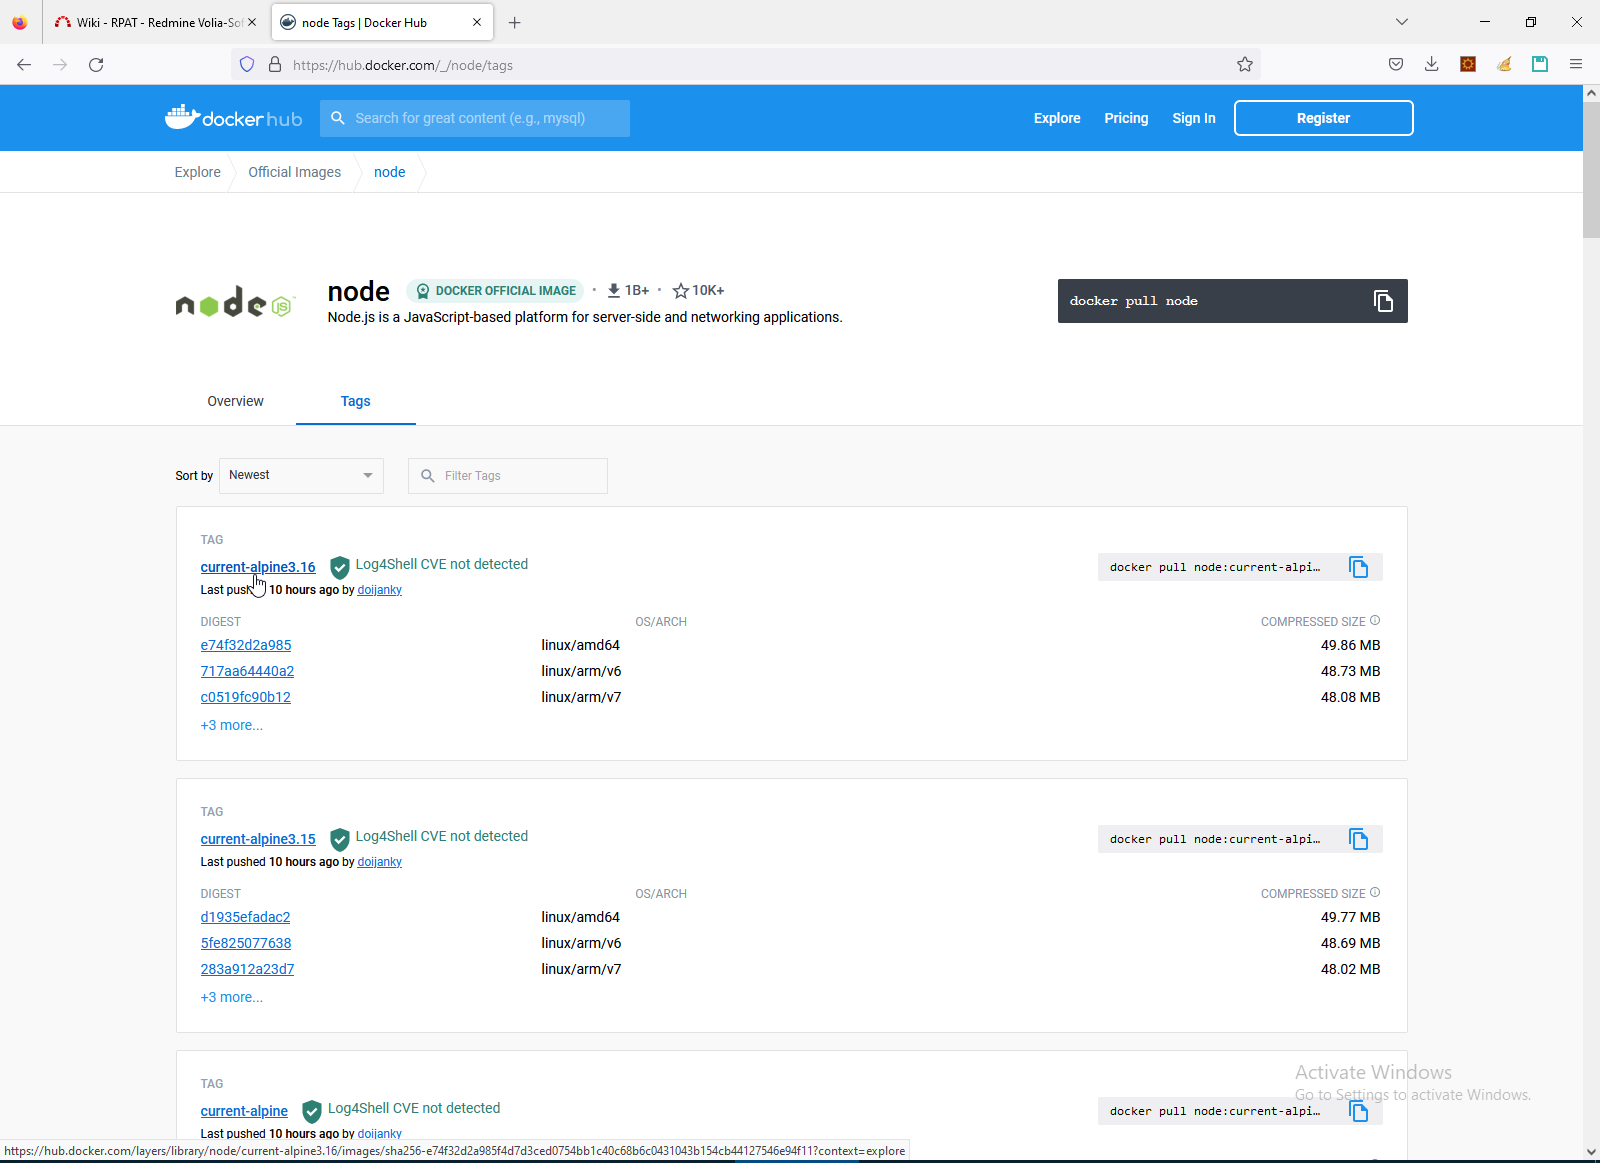This screenshot has width=1600, height=1163.
Task: Show site security padlock information
Action: pyautogui.click(x=275, y=65)
